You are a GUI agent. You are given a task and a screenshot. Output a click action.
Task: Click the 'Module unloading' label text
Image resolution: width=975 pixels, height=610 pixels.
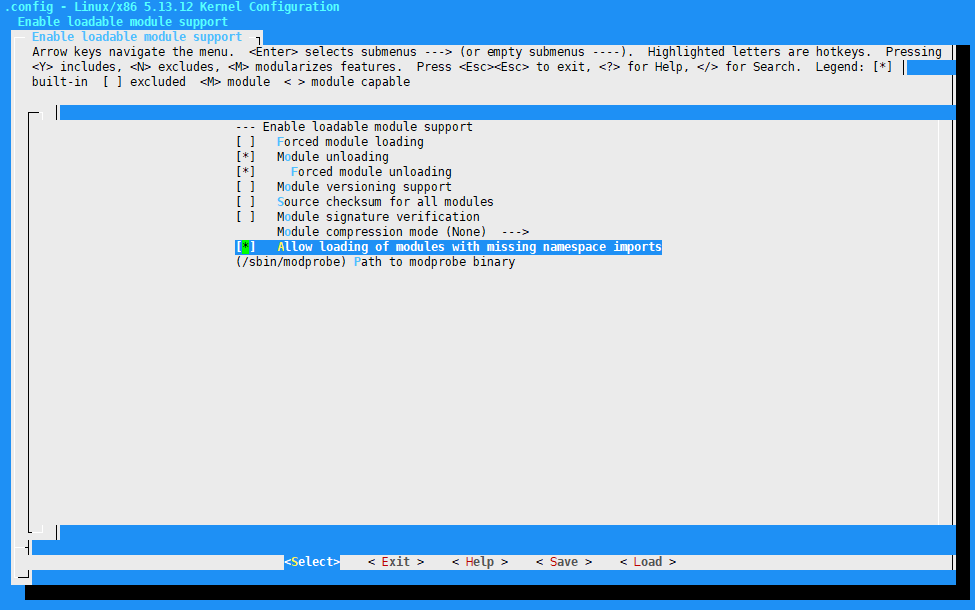[x=333, y=157]
